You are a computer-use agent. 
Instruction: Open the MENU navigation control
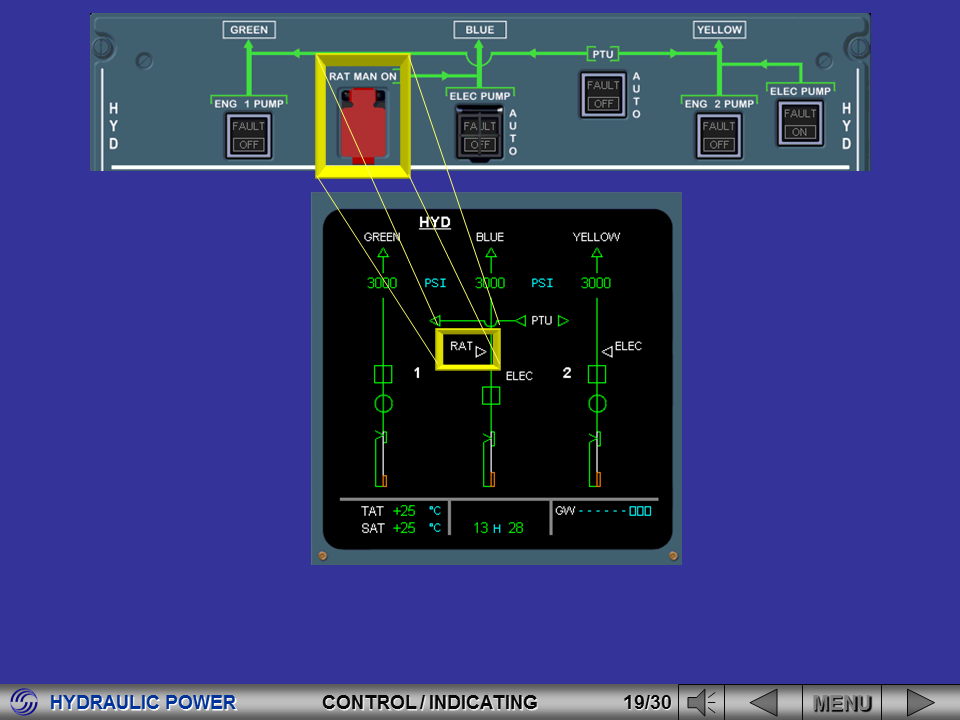tap(843, 701)
